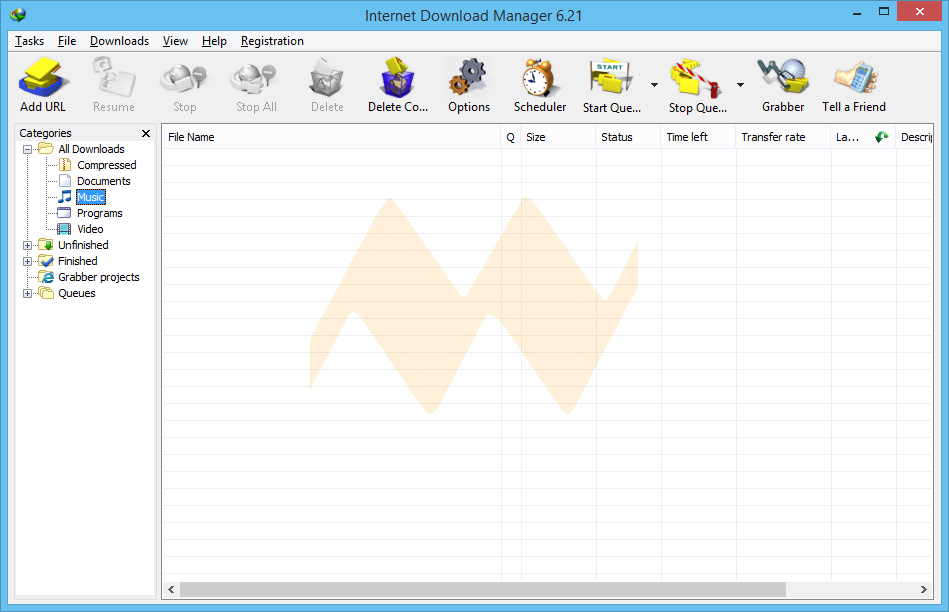
Task: Collapse the All Downloads tree node
Action: coord(27,149)
